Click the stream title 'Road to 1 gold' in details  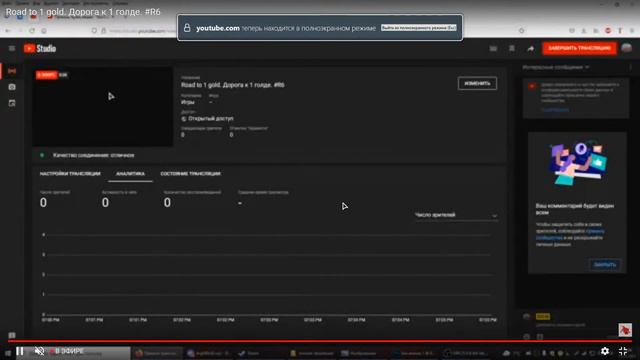(233, 85)
